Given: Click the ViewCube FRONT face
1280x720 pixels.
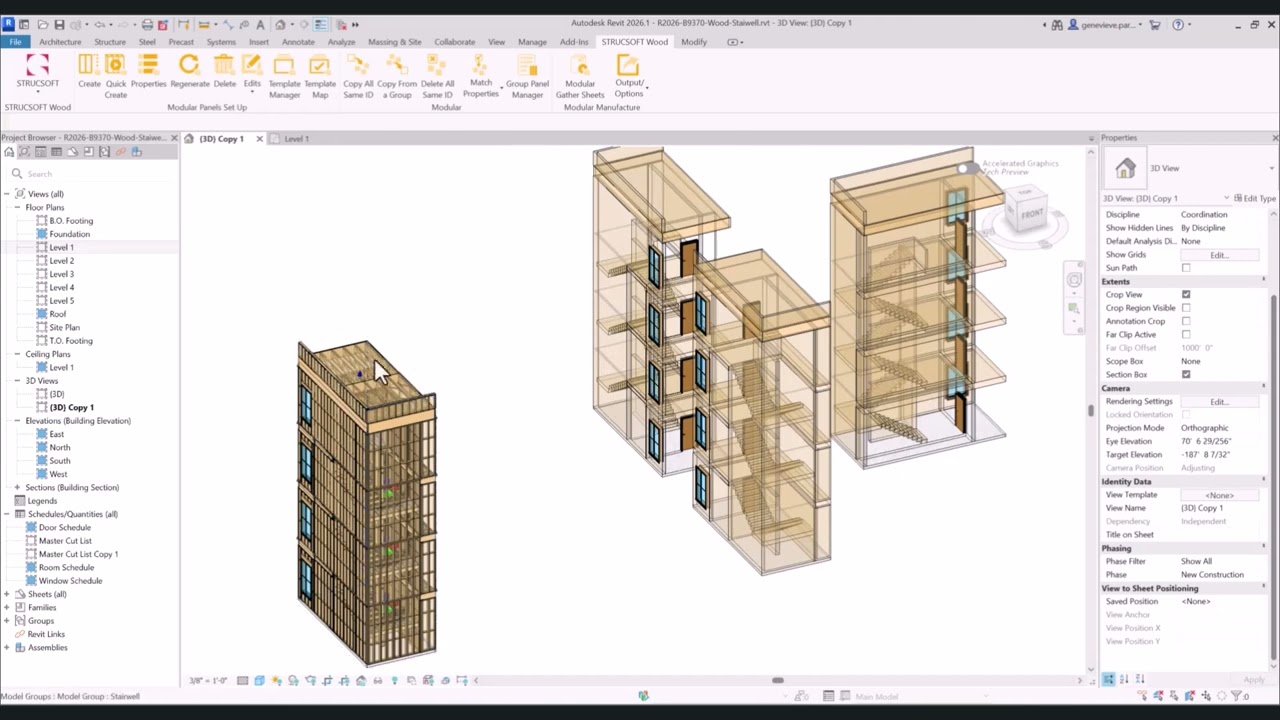Looking at the screenshot, I should click(1031, 213).
